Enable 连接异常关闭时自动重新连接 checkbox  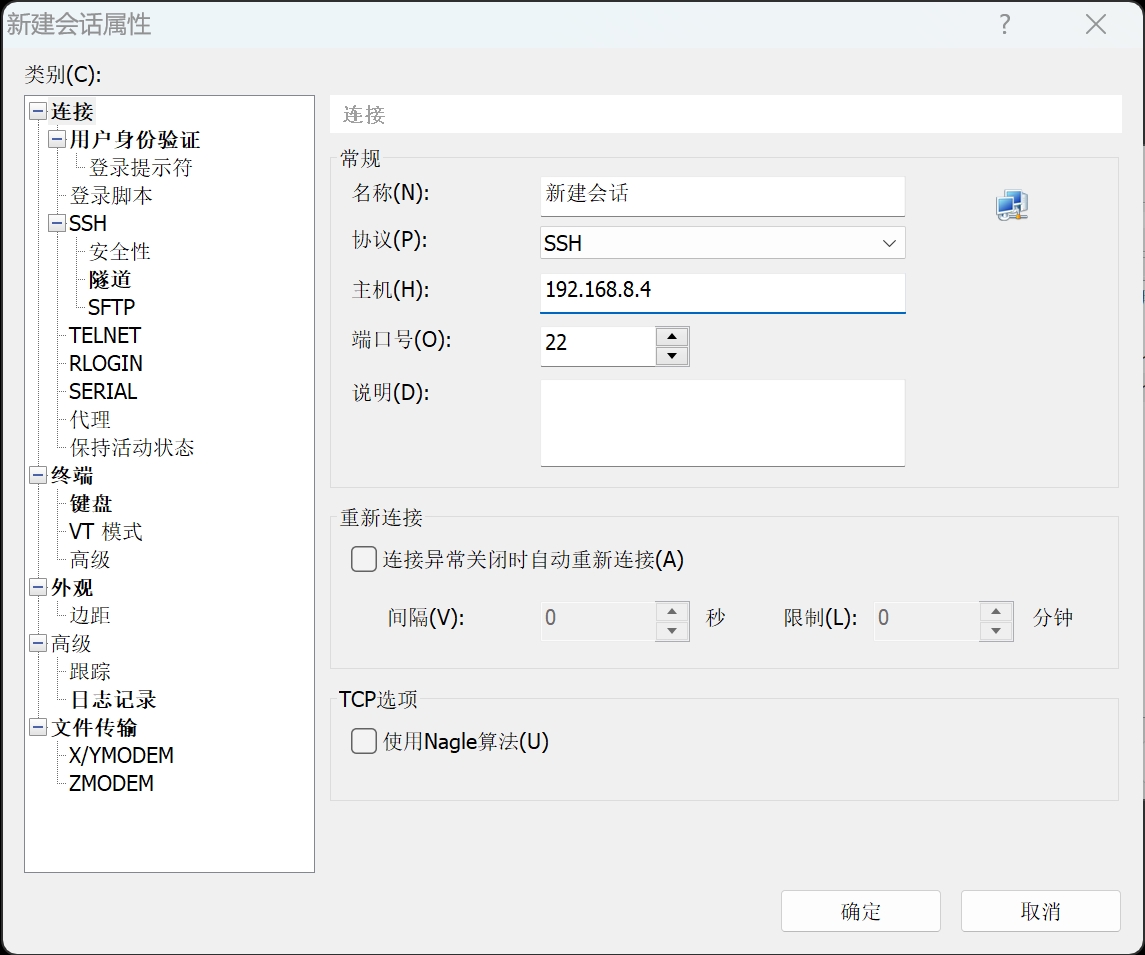pyautogui.click(x=364, y=559)
